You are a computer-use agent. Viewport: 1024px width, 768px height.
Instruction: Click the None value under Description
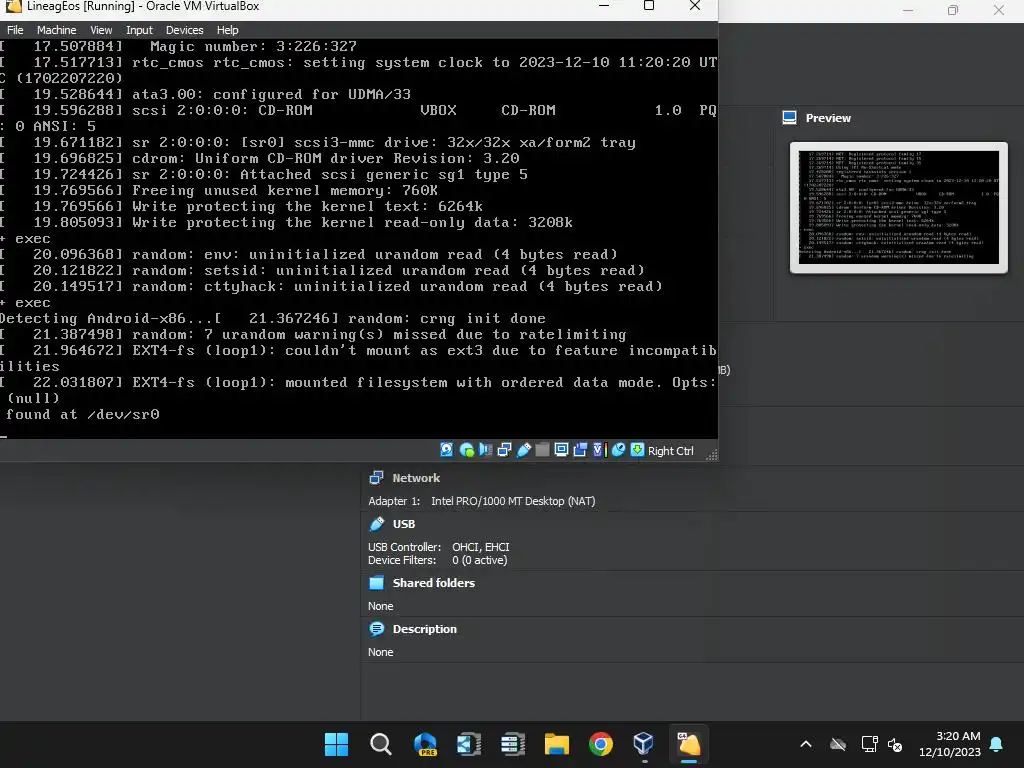click(x=381, y=652)
